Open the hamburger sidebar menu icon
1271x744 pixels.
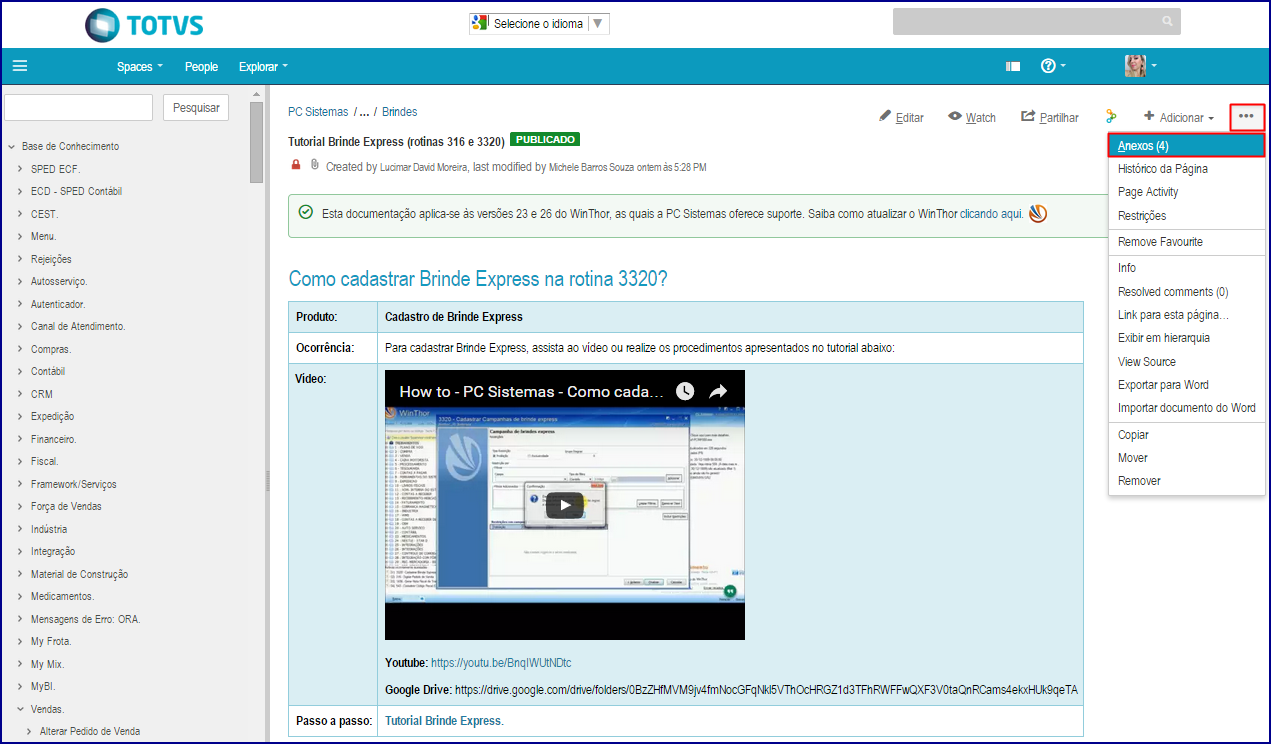20,67
